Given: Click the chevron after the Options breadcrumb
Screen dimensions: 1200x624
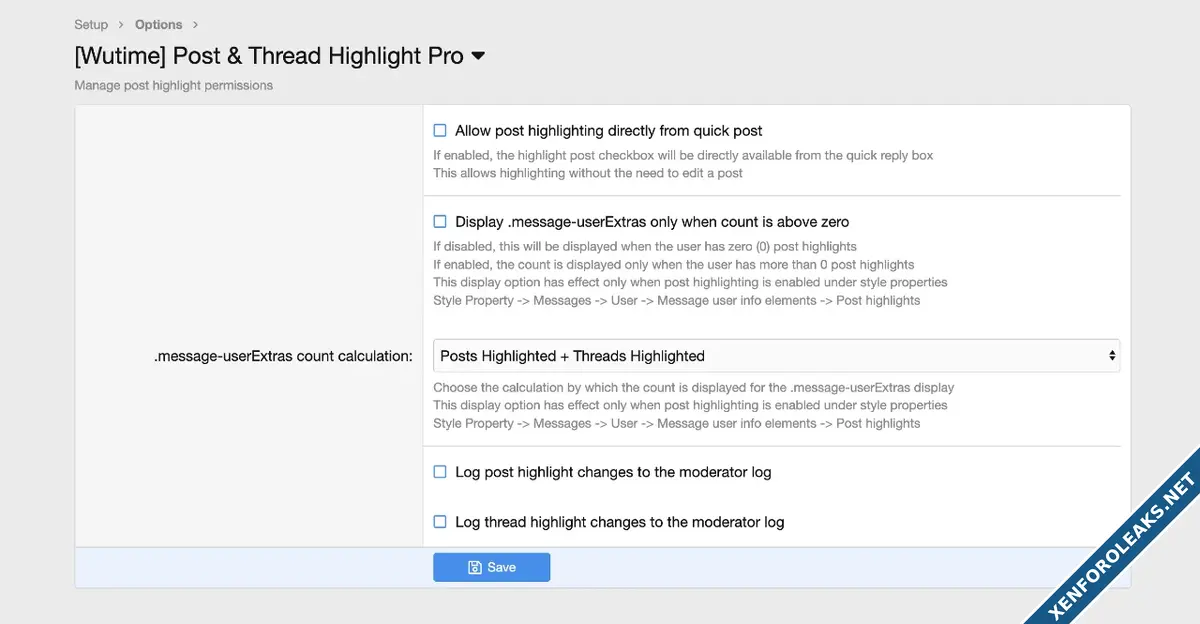Looking at the screenshot, I should [x=195, y=24].
